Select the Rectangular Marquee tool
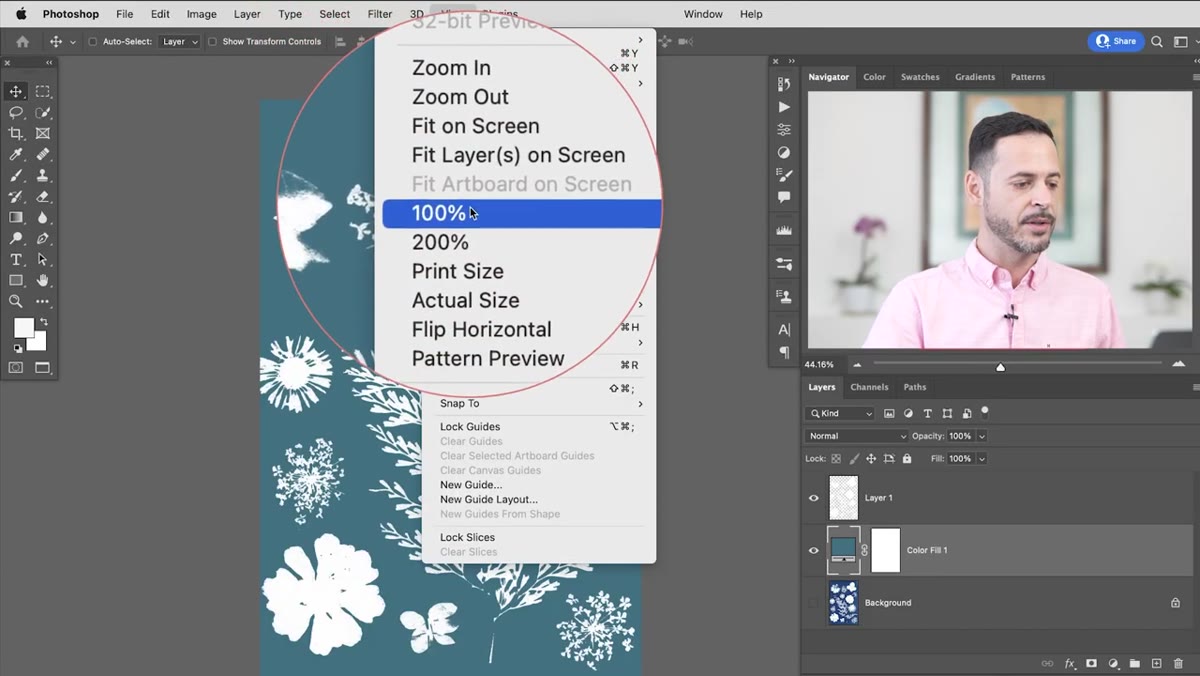 [x=43, y=92]
